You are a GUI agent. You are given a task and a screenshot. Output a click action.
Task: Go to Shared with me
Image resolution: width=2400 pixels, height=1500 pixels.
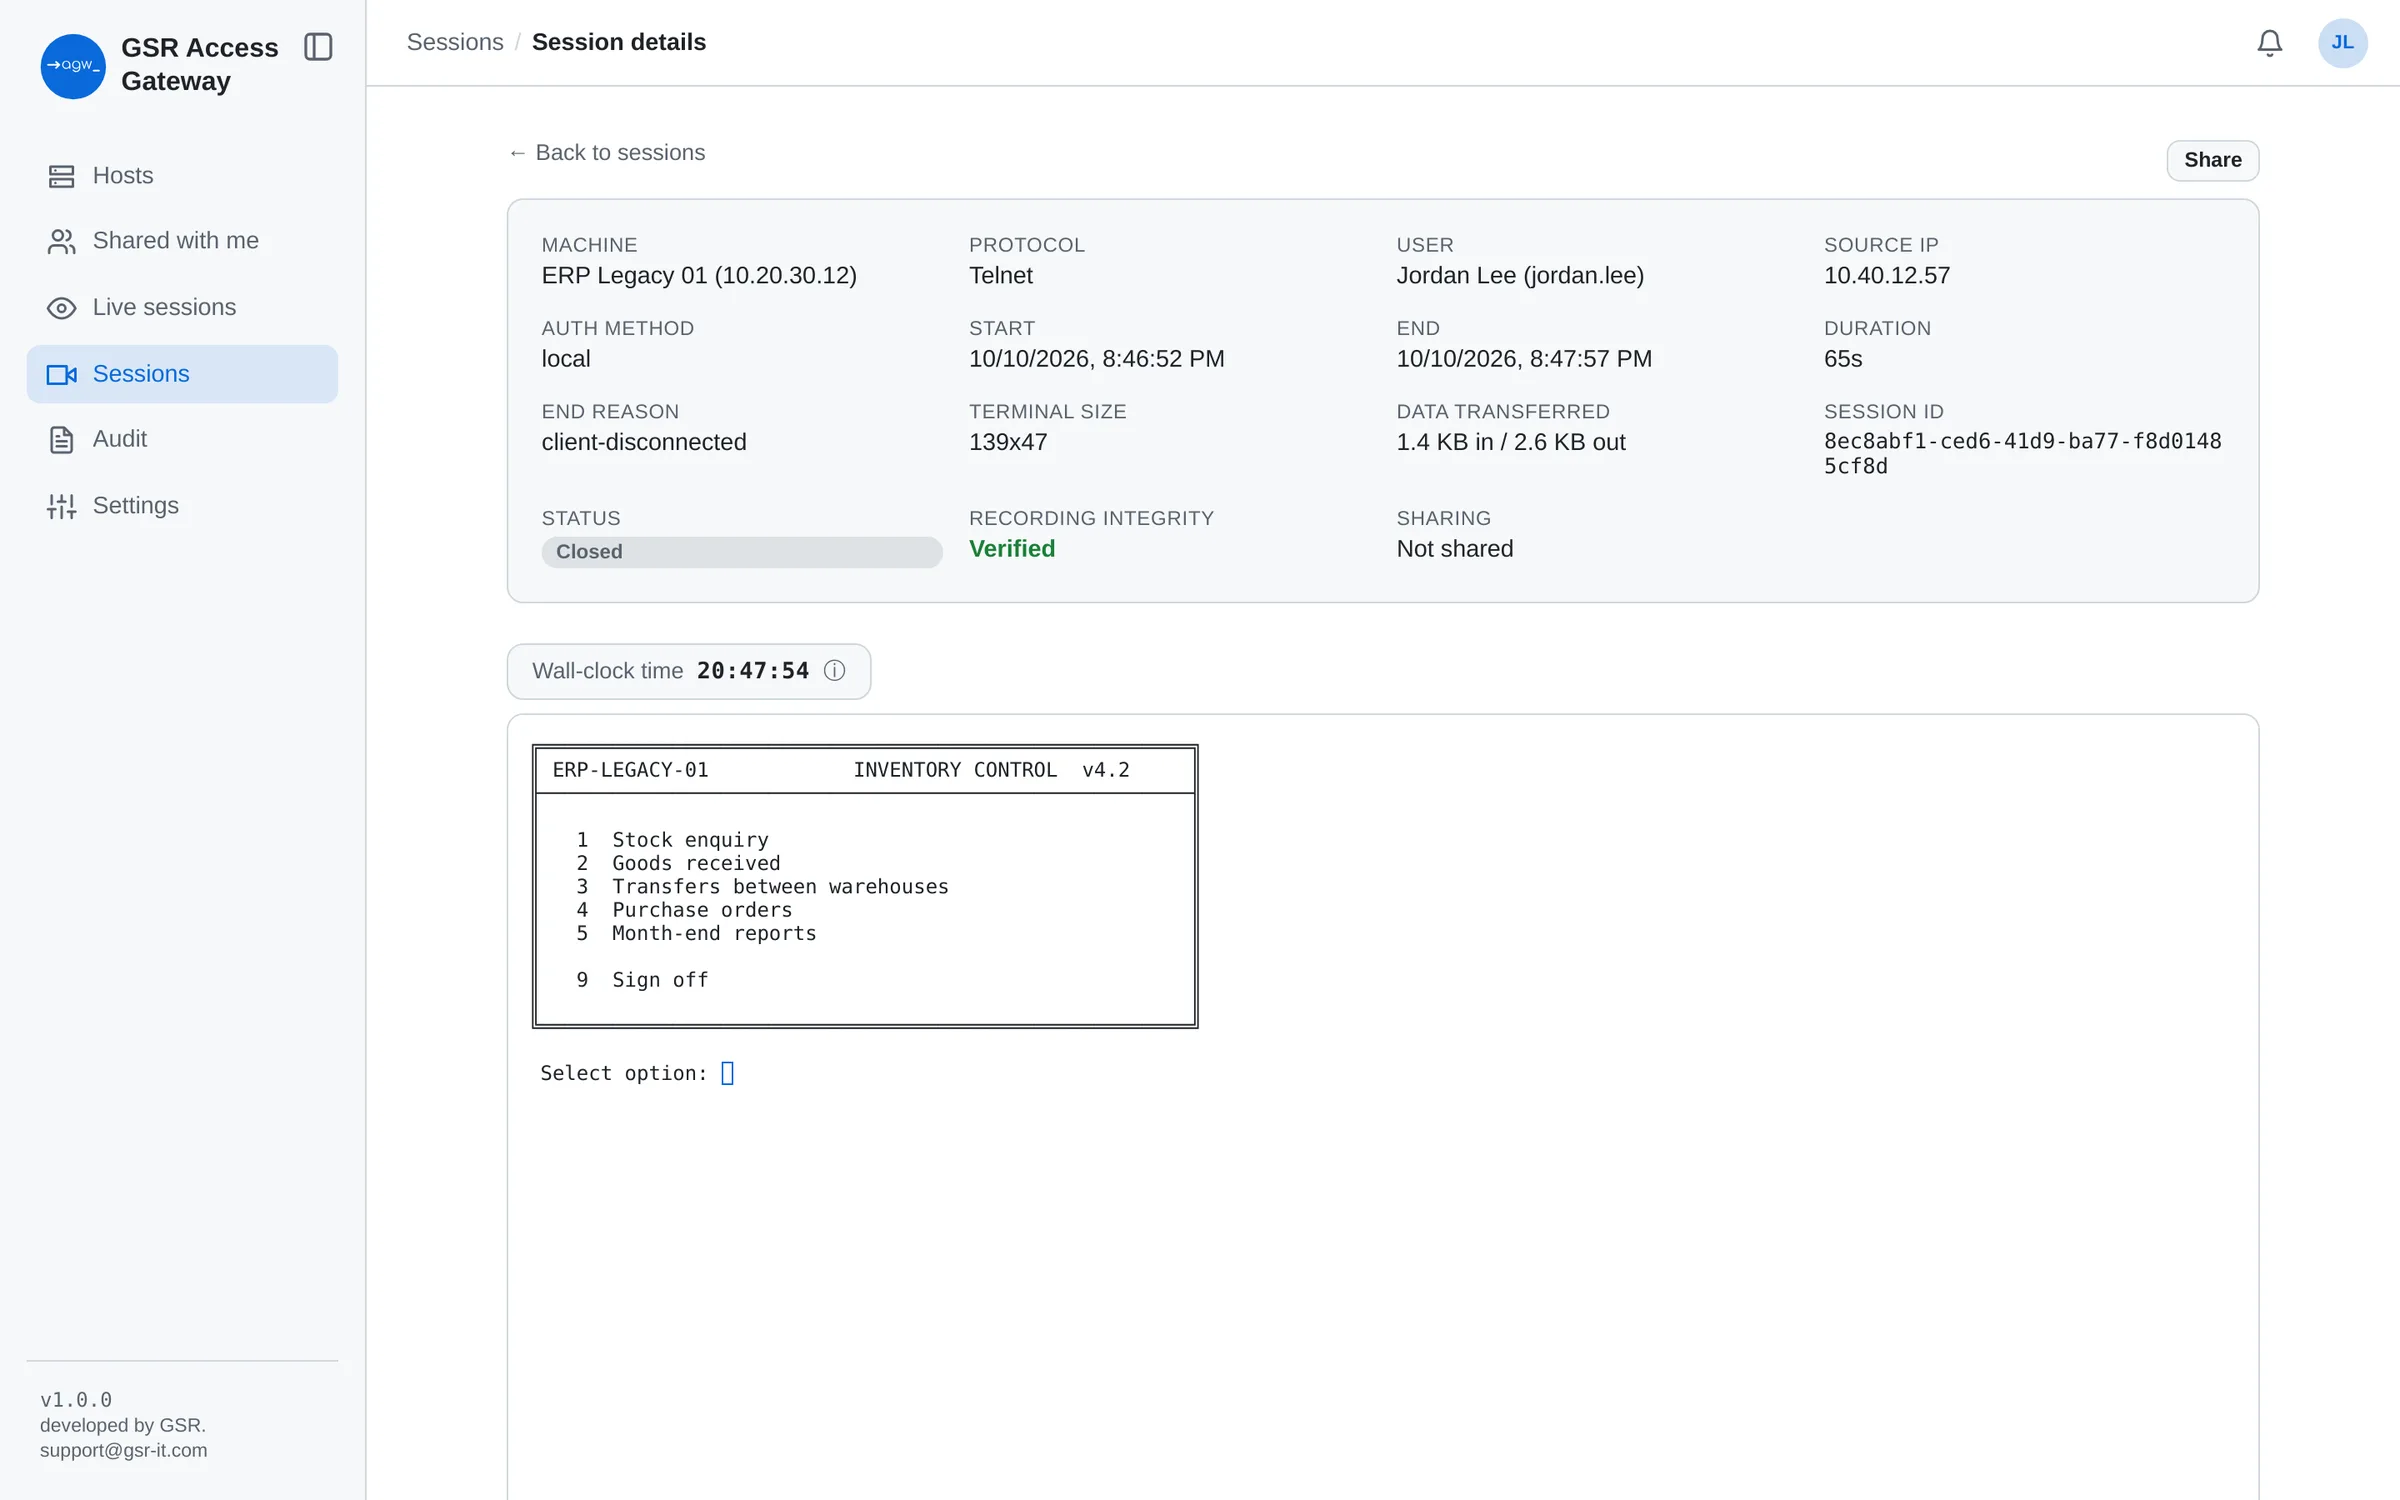coord(182,241)
